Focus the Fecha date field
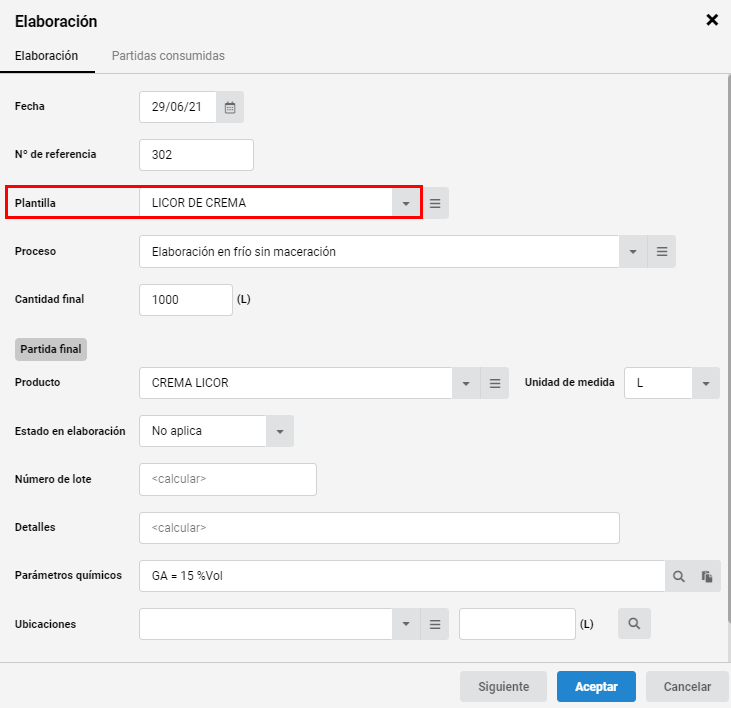Image resolution: width=731 pixels, height=708 pixels. (x=178, y=107)
